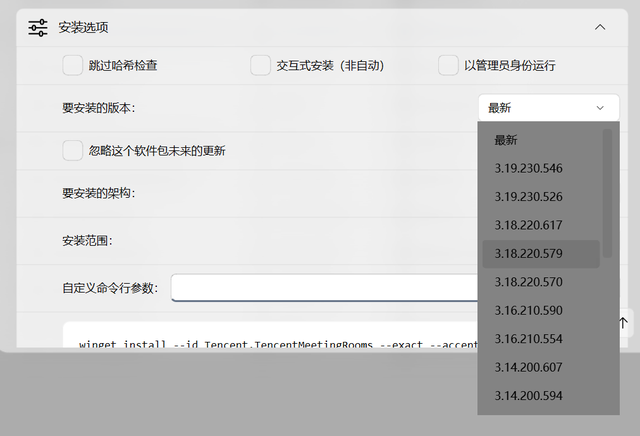Screen dimensions: 640x436
Task: Focus the 自定义命令行参数 input field
Action: (x=324, y=288)
